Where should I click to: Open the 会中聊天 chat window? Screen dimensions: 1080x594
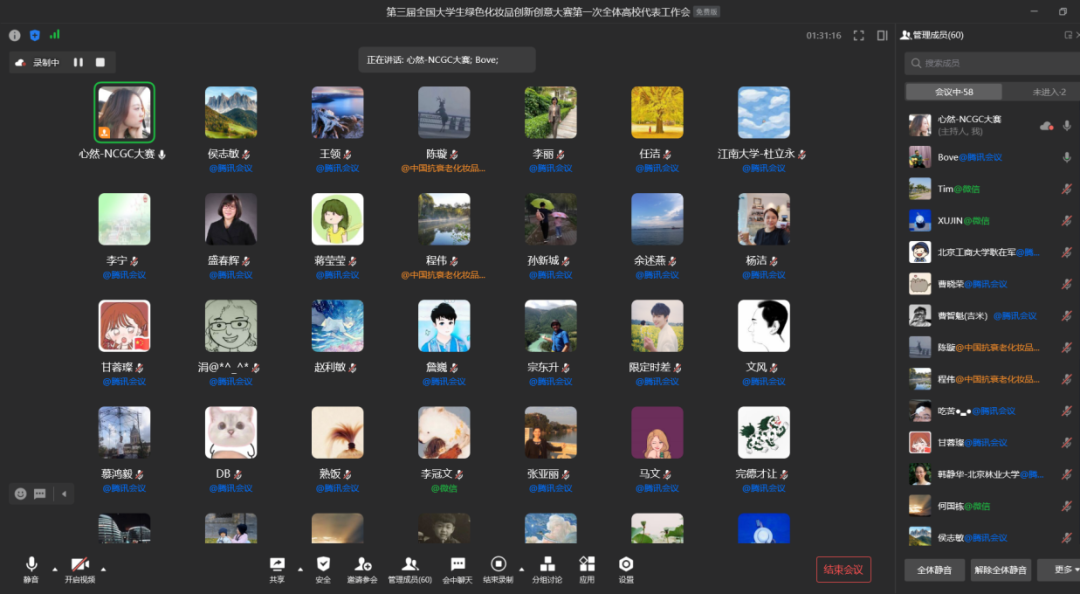point(457,570)
